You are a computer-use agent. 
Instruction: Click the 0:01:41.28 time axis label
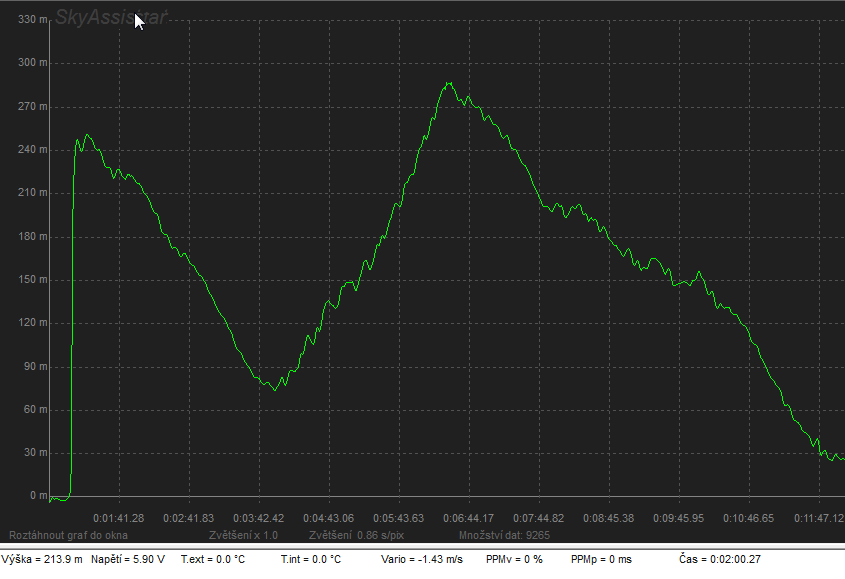(119, 518)
